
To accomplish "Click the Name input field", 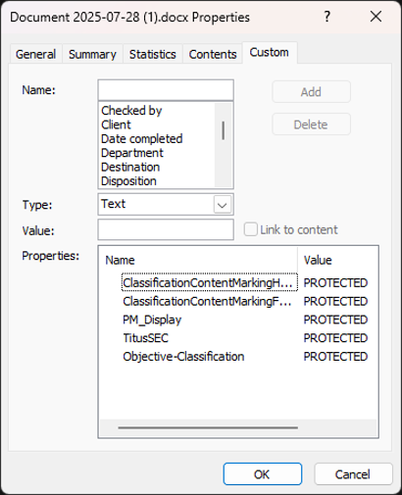I will click(x=166, y=90).
